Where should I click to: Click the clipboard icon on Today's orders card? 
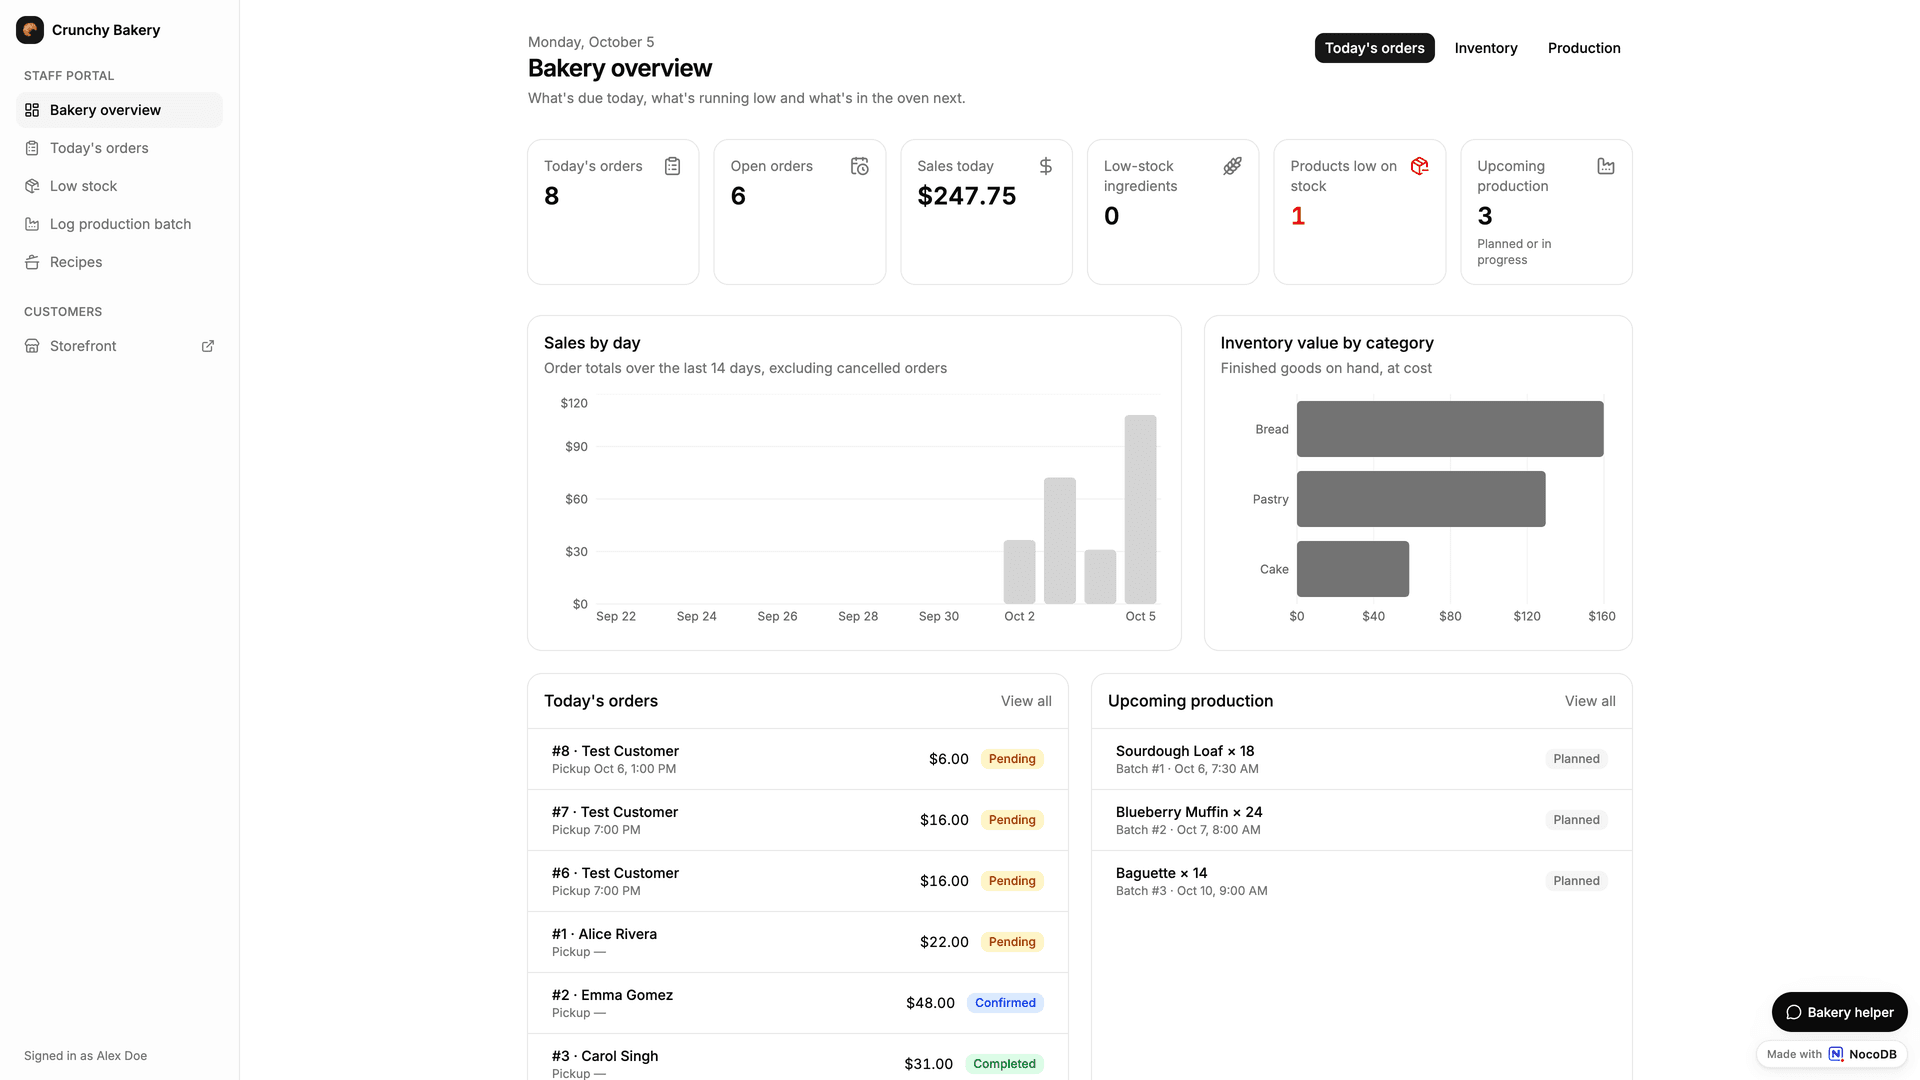[673, 166]
